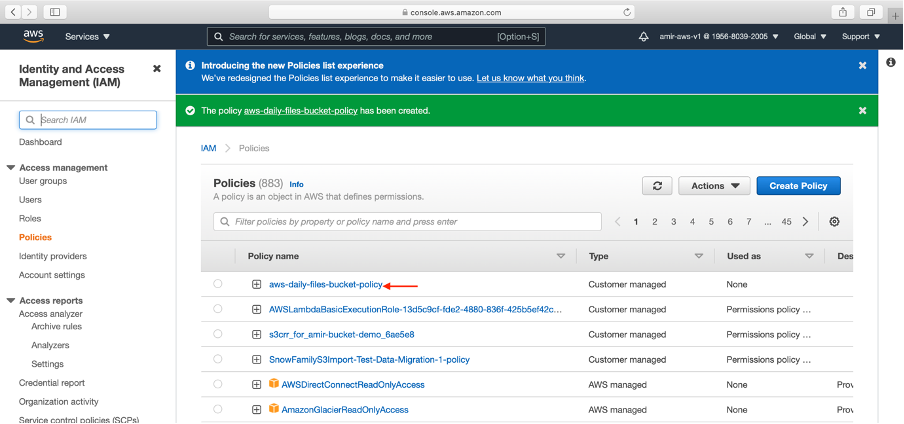Viewport: 904px width, 424px height.
Task: Close the IAM navigation sidebar
Action: tap(157, 69)
